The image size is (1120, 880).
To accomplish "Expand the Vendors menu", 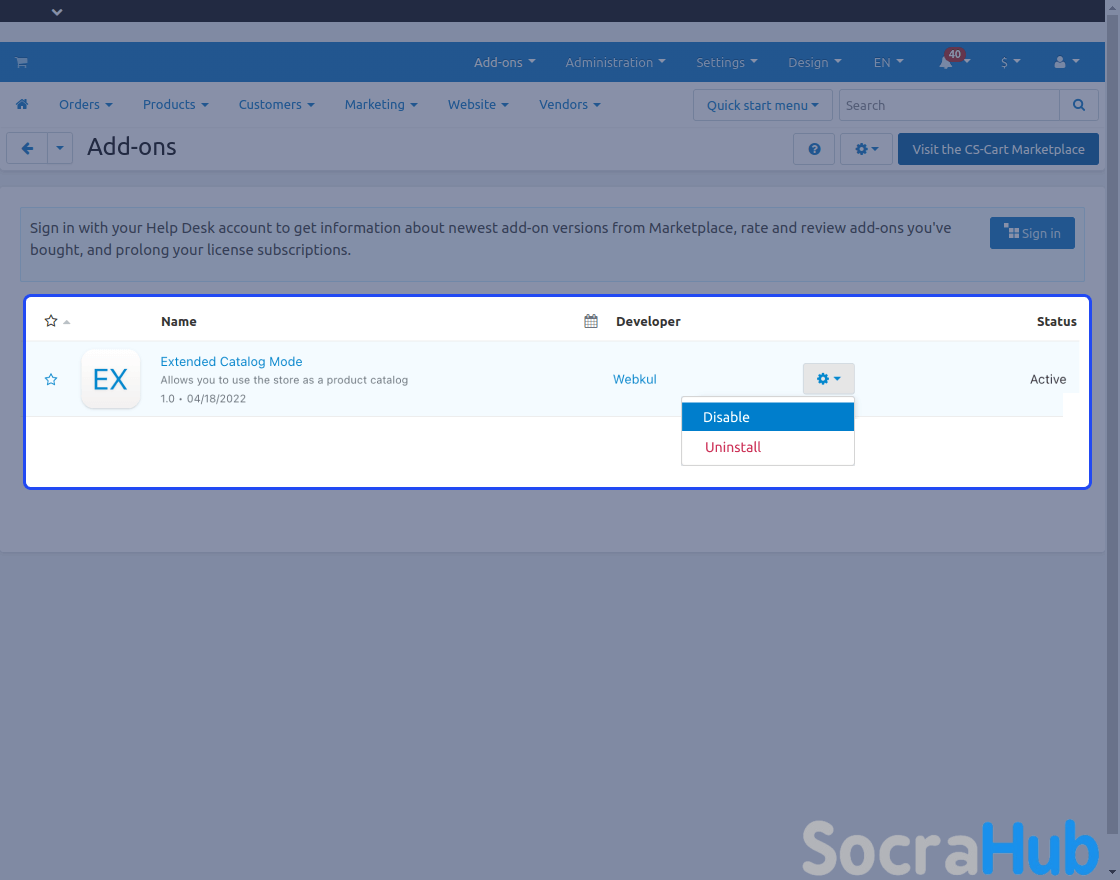I will (x=569, y=104).
